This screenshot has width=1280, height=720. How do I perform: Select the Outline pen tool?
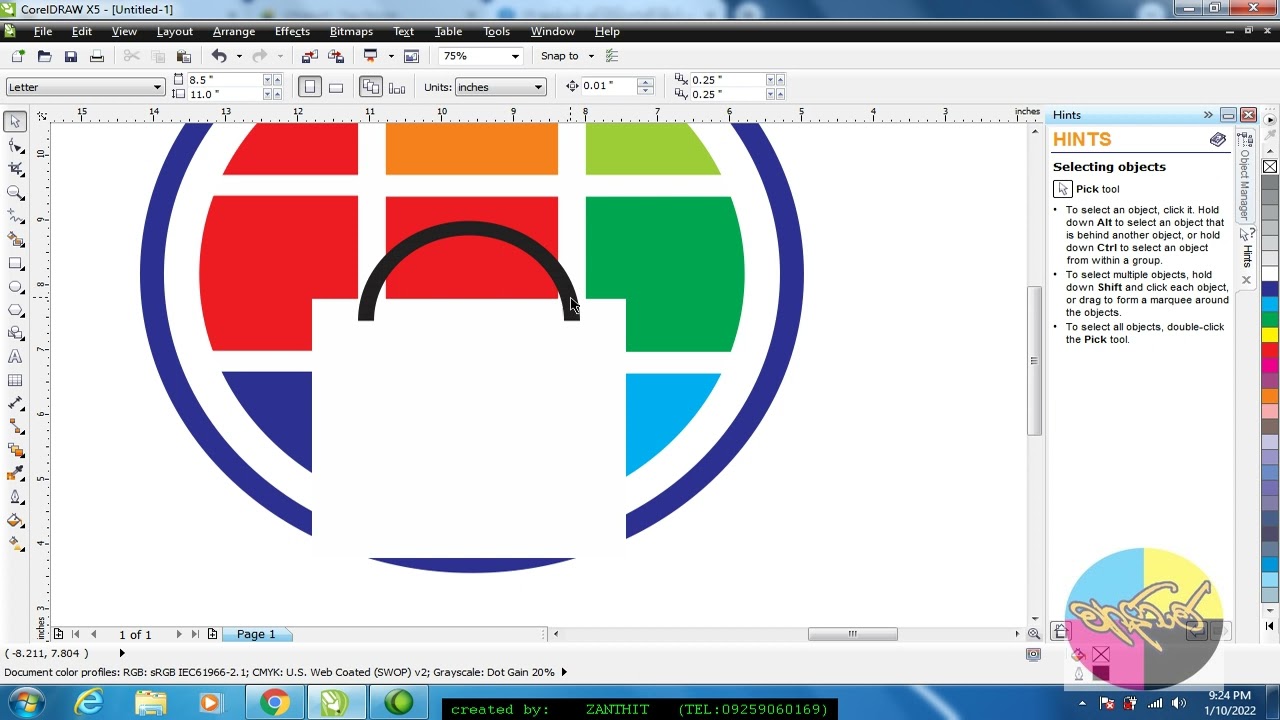(x=16, y=497)
